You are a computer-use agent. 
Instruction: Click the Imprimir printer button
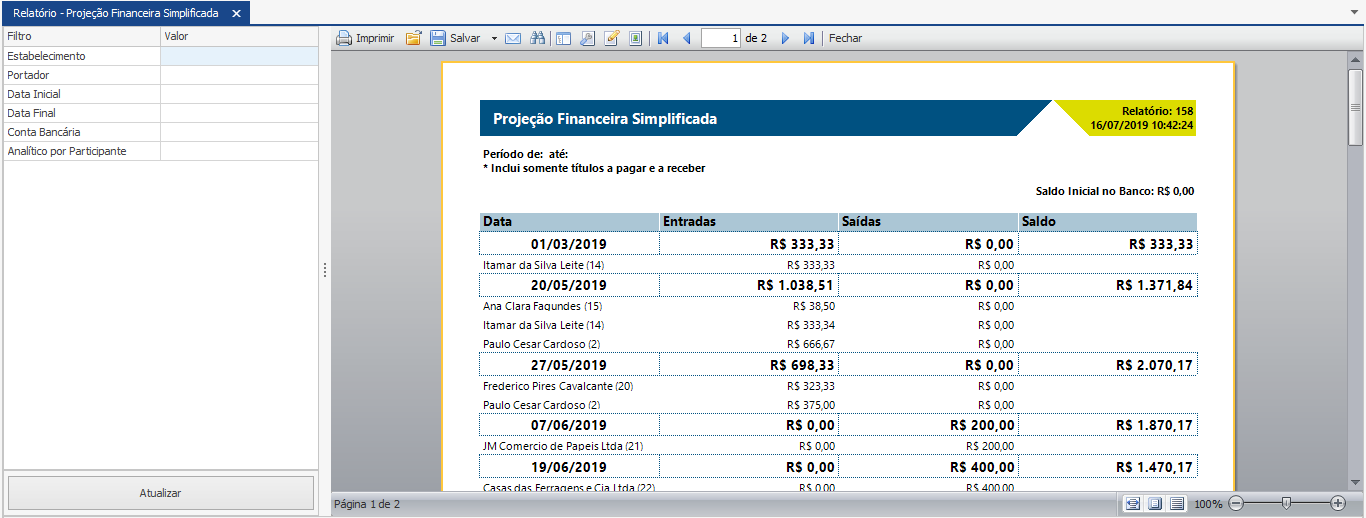[364, 38]
